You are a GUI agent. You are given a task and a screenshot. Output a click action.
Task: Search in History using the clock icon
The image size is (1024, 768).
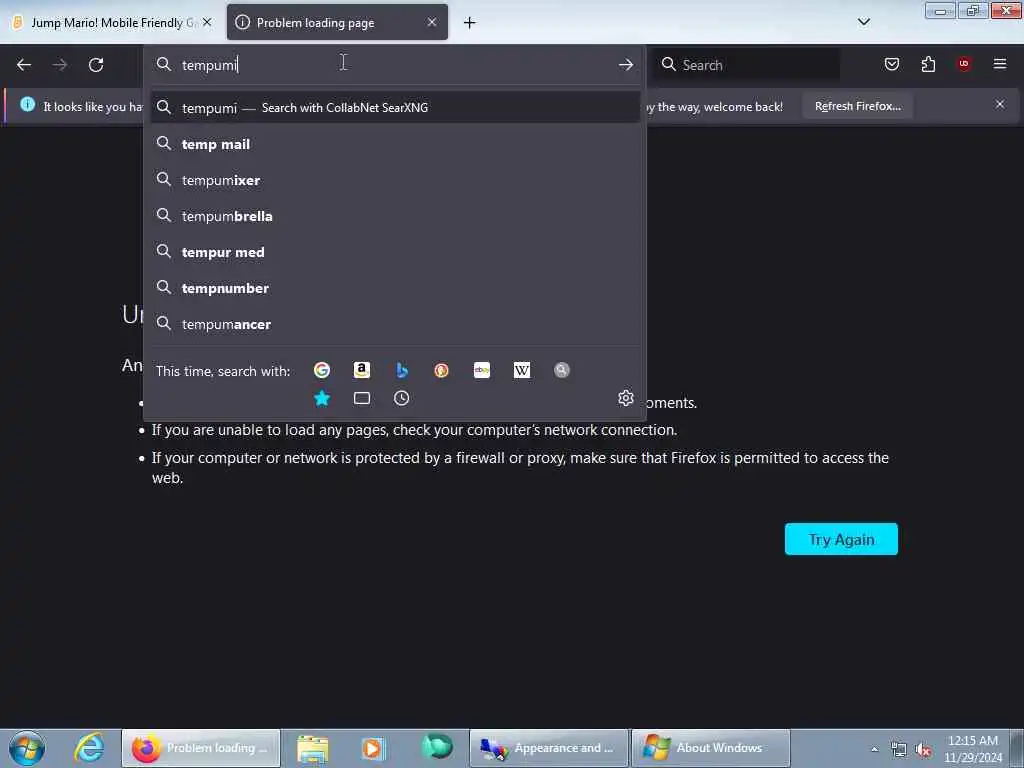402,398
